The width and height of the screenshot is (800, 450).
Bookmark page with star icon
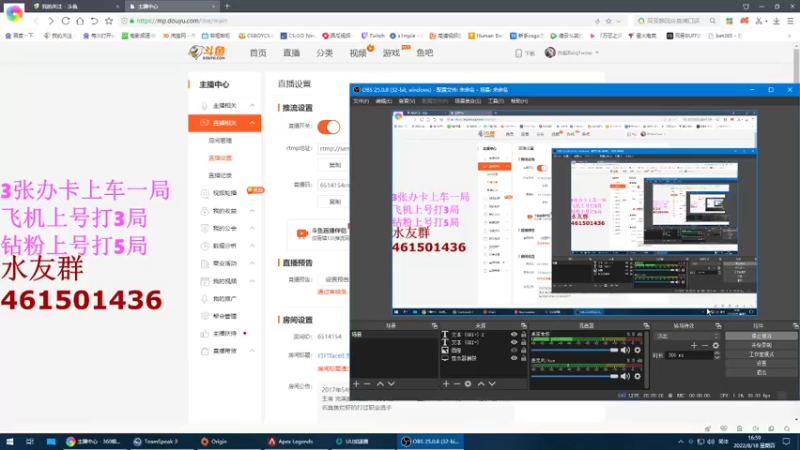pyautogui.click(x=109, y=21)
